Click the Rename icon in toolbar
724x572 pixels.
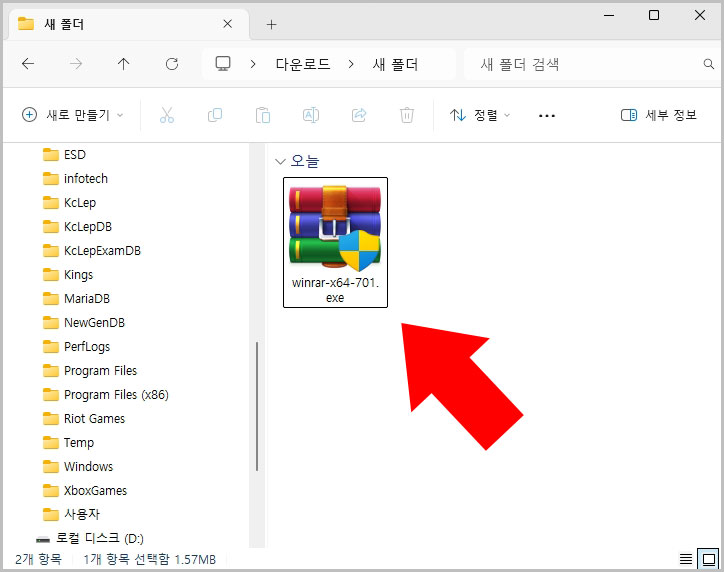click(x=311, y=115)
